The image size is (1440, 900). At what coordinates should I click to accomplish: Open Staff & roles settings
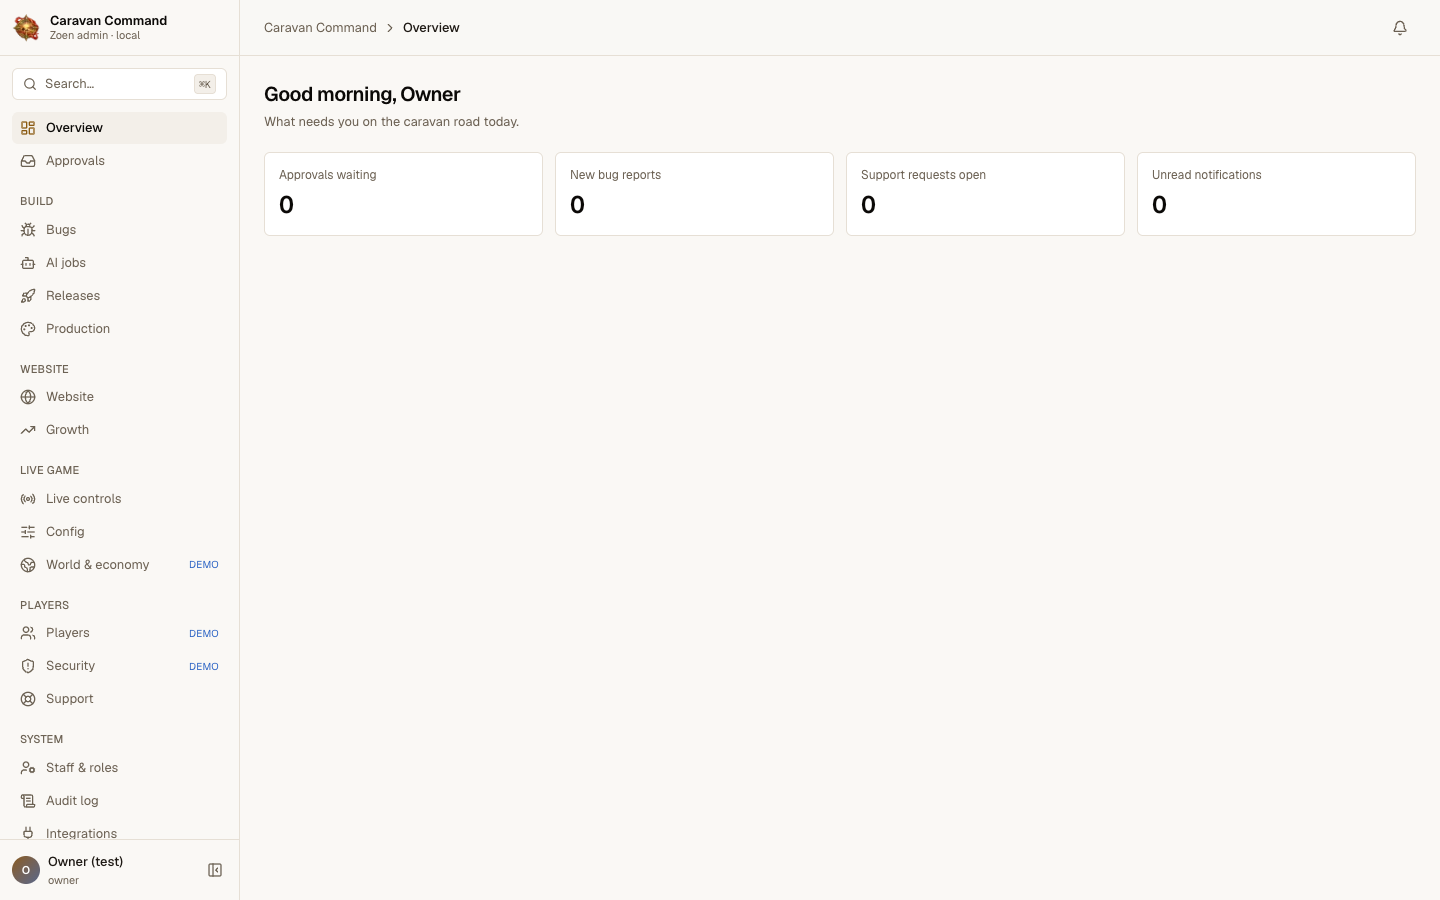119,768
